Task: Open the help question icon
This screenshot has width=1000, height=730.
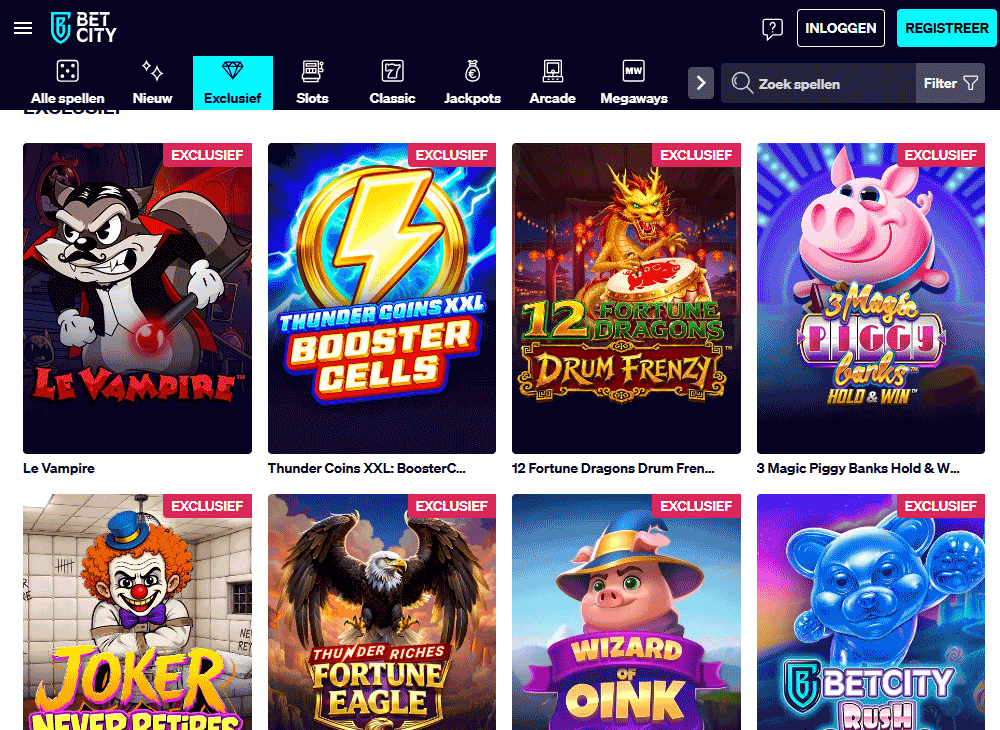Action: coord(772,29)
